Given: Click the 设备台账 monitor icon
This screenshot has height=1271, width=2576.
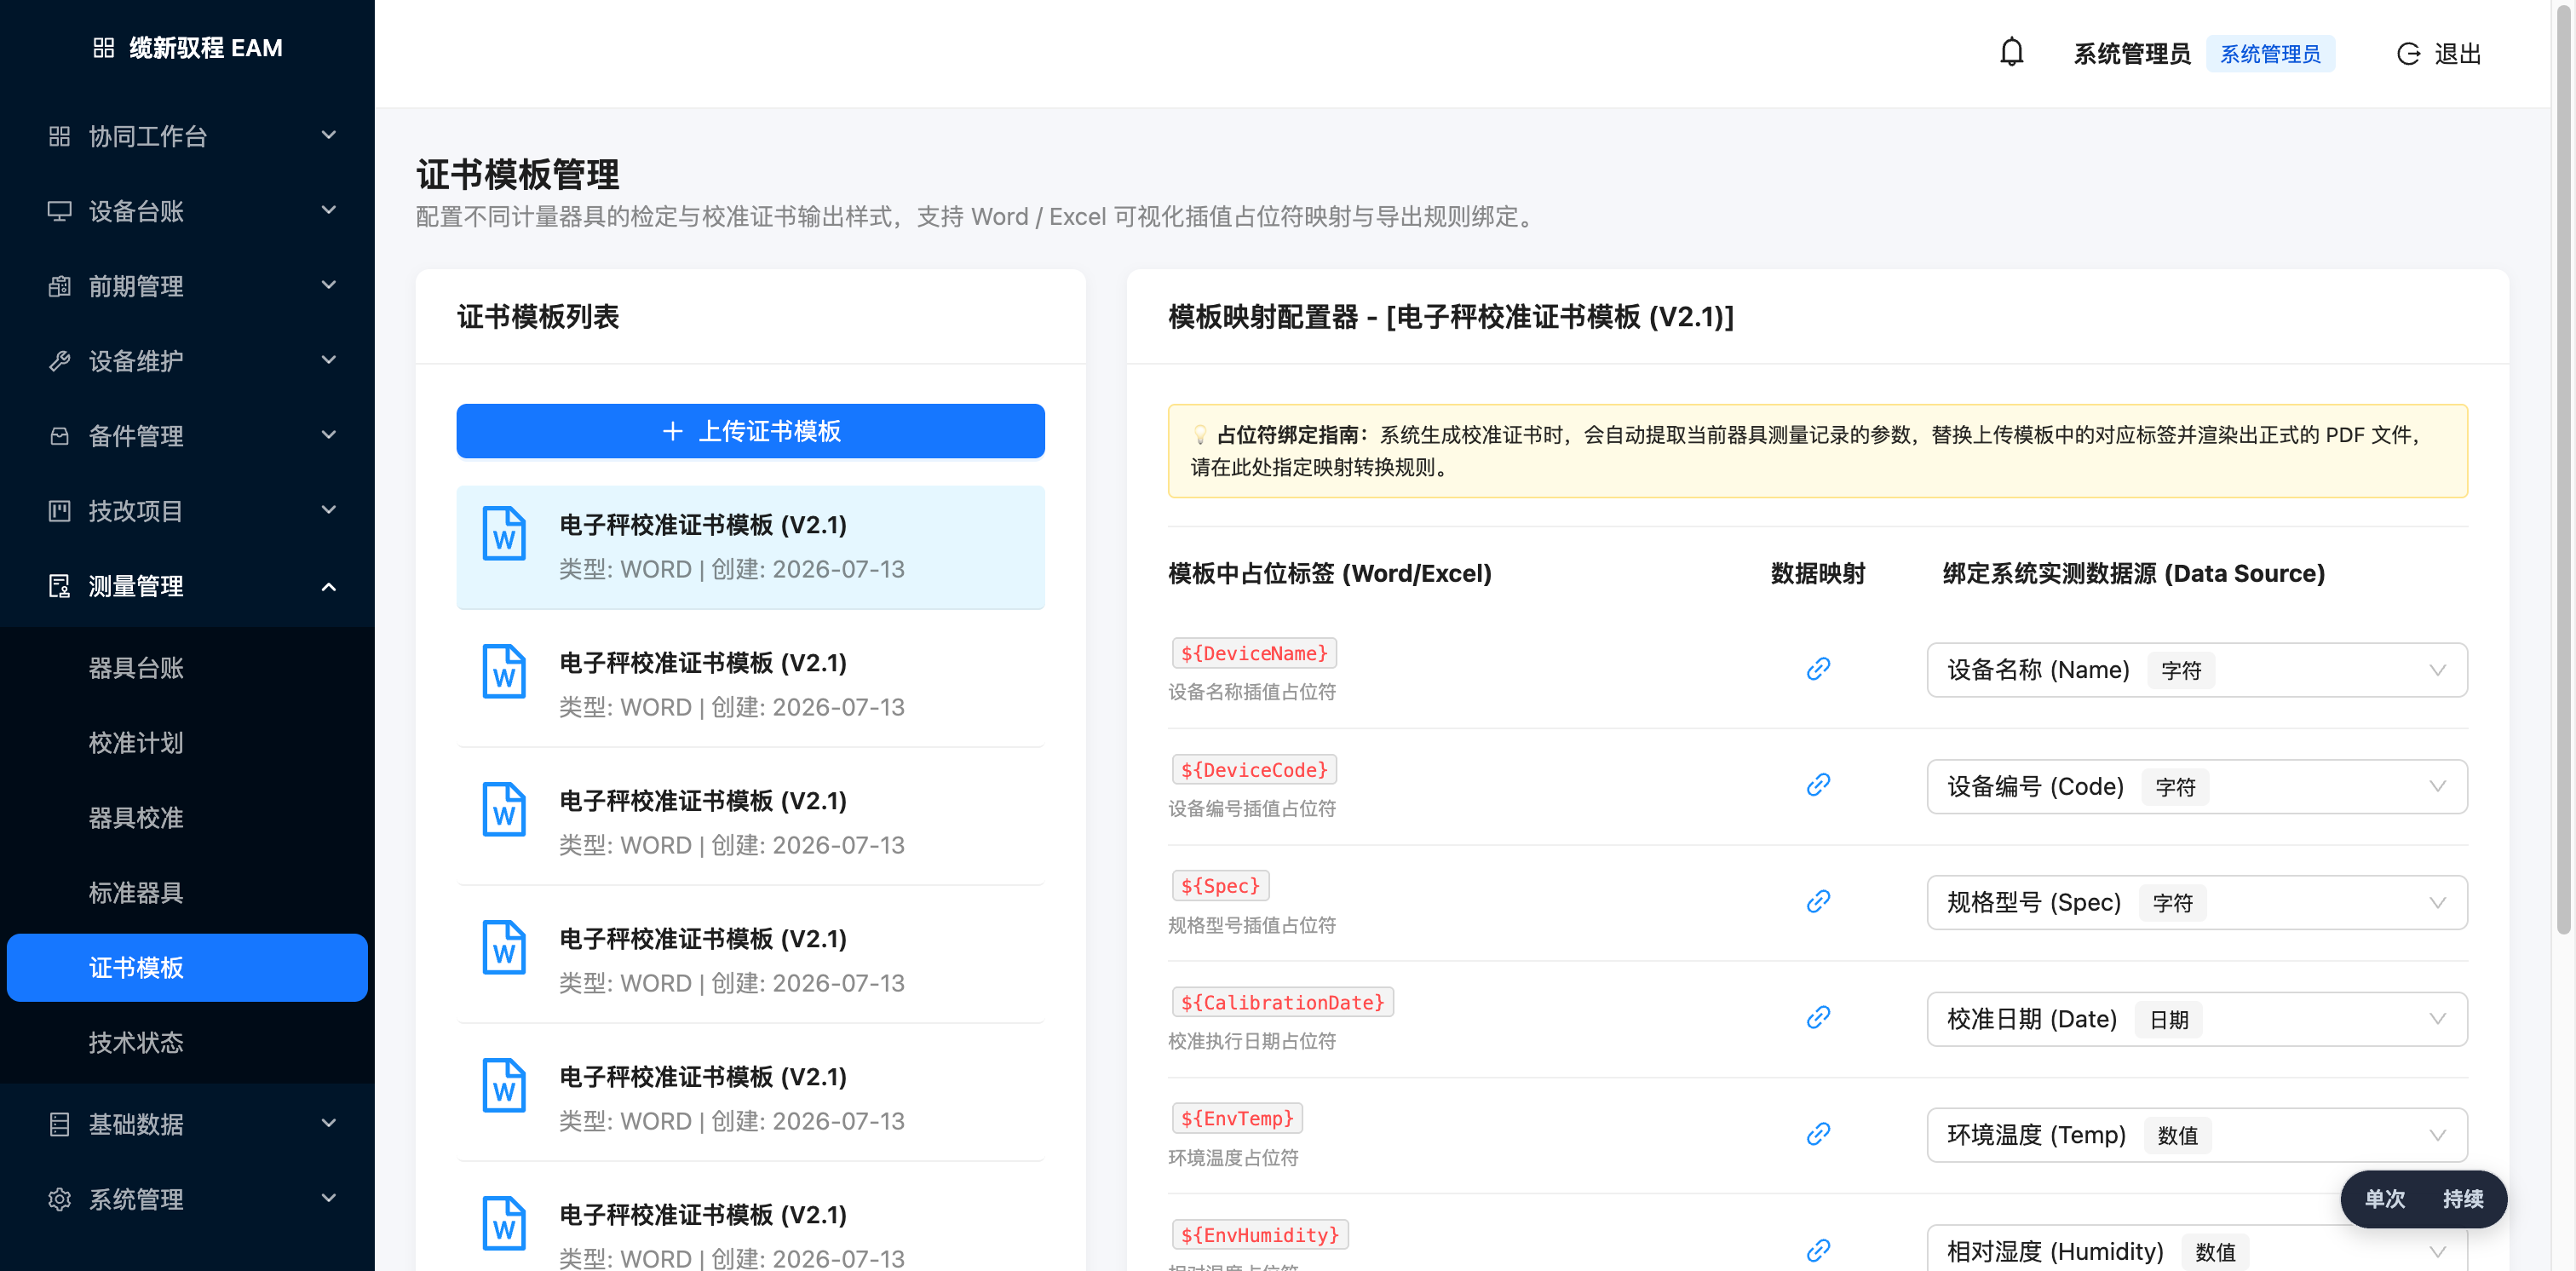Looking at the screenshot, I should pyautogui.click(x=59, y=211).
